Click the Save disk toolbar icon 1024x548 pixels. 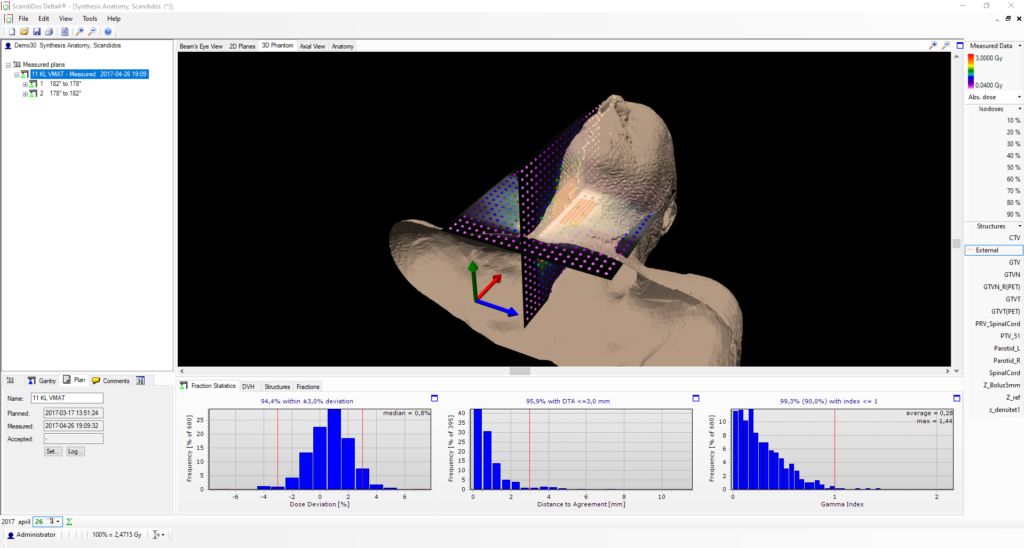pyautogui.click(x=36, y=32)
